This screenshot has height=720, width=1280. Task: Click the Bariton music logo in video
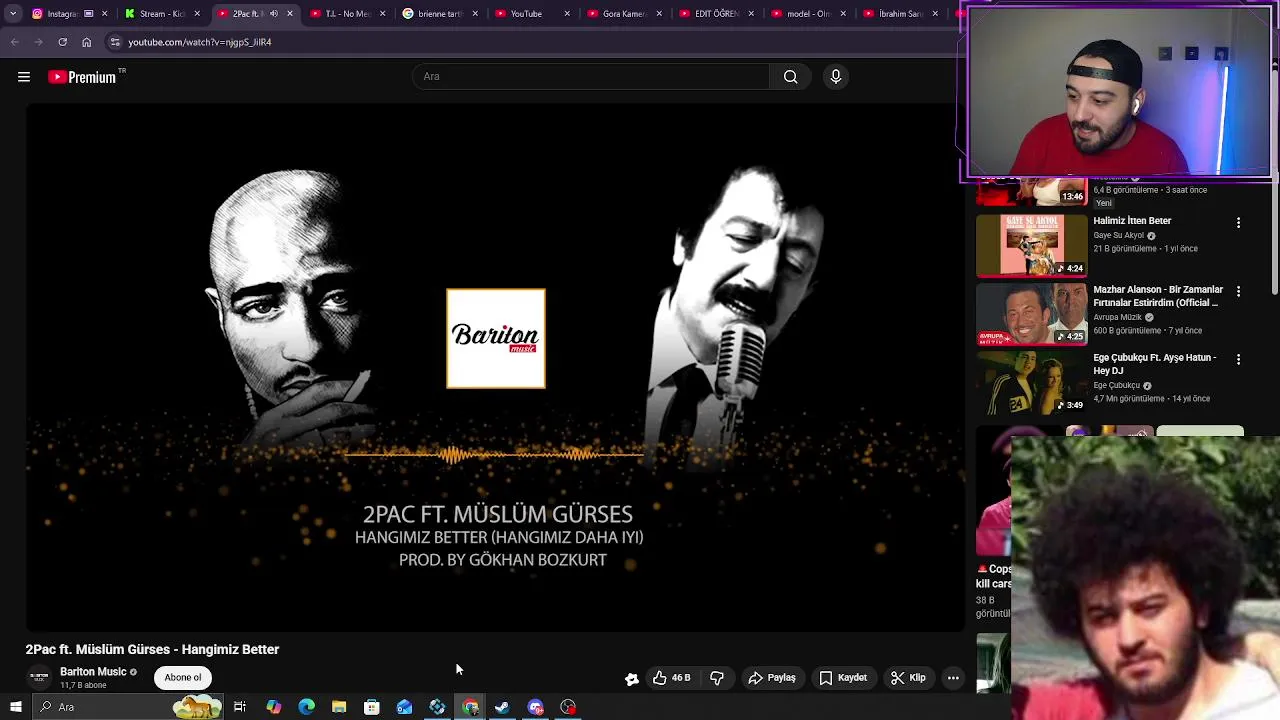coord(496,338)
